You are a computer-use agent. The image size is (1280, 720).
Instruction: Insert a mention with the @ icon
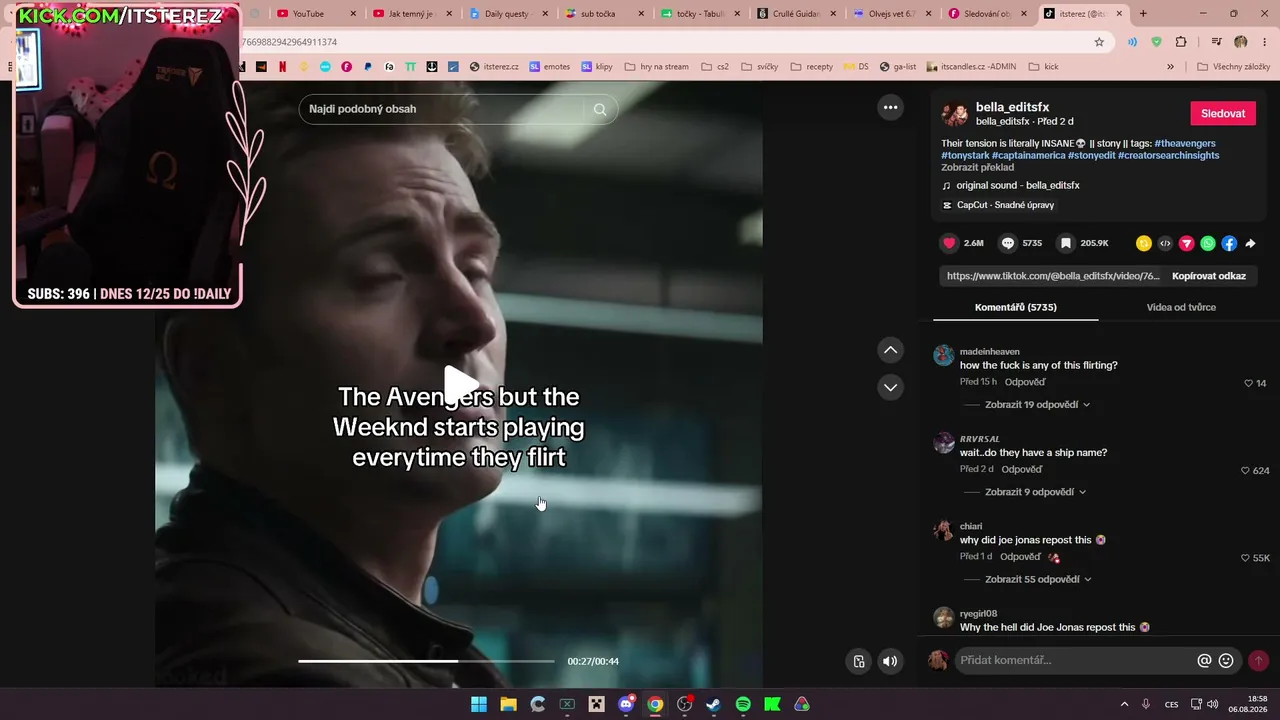click(1204, 660)
